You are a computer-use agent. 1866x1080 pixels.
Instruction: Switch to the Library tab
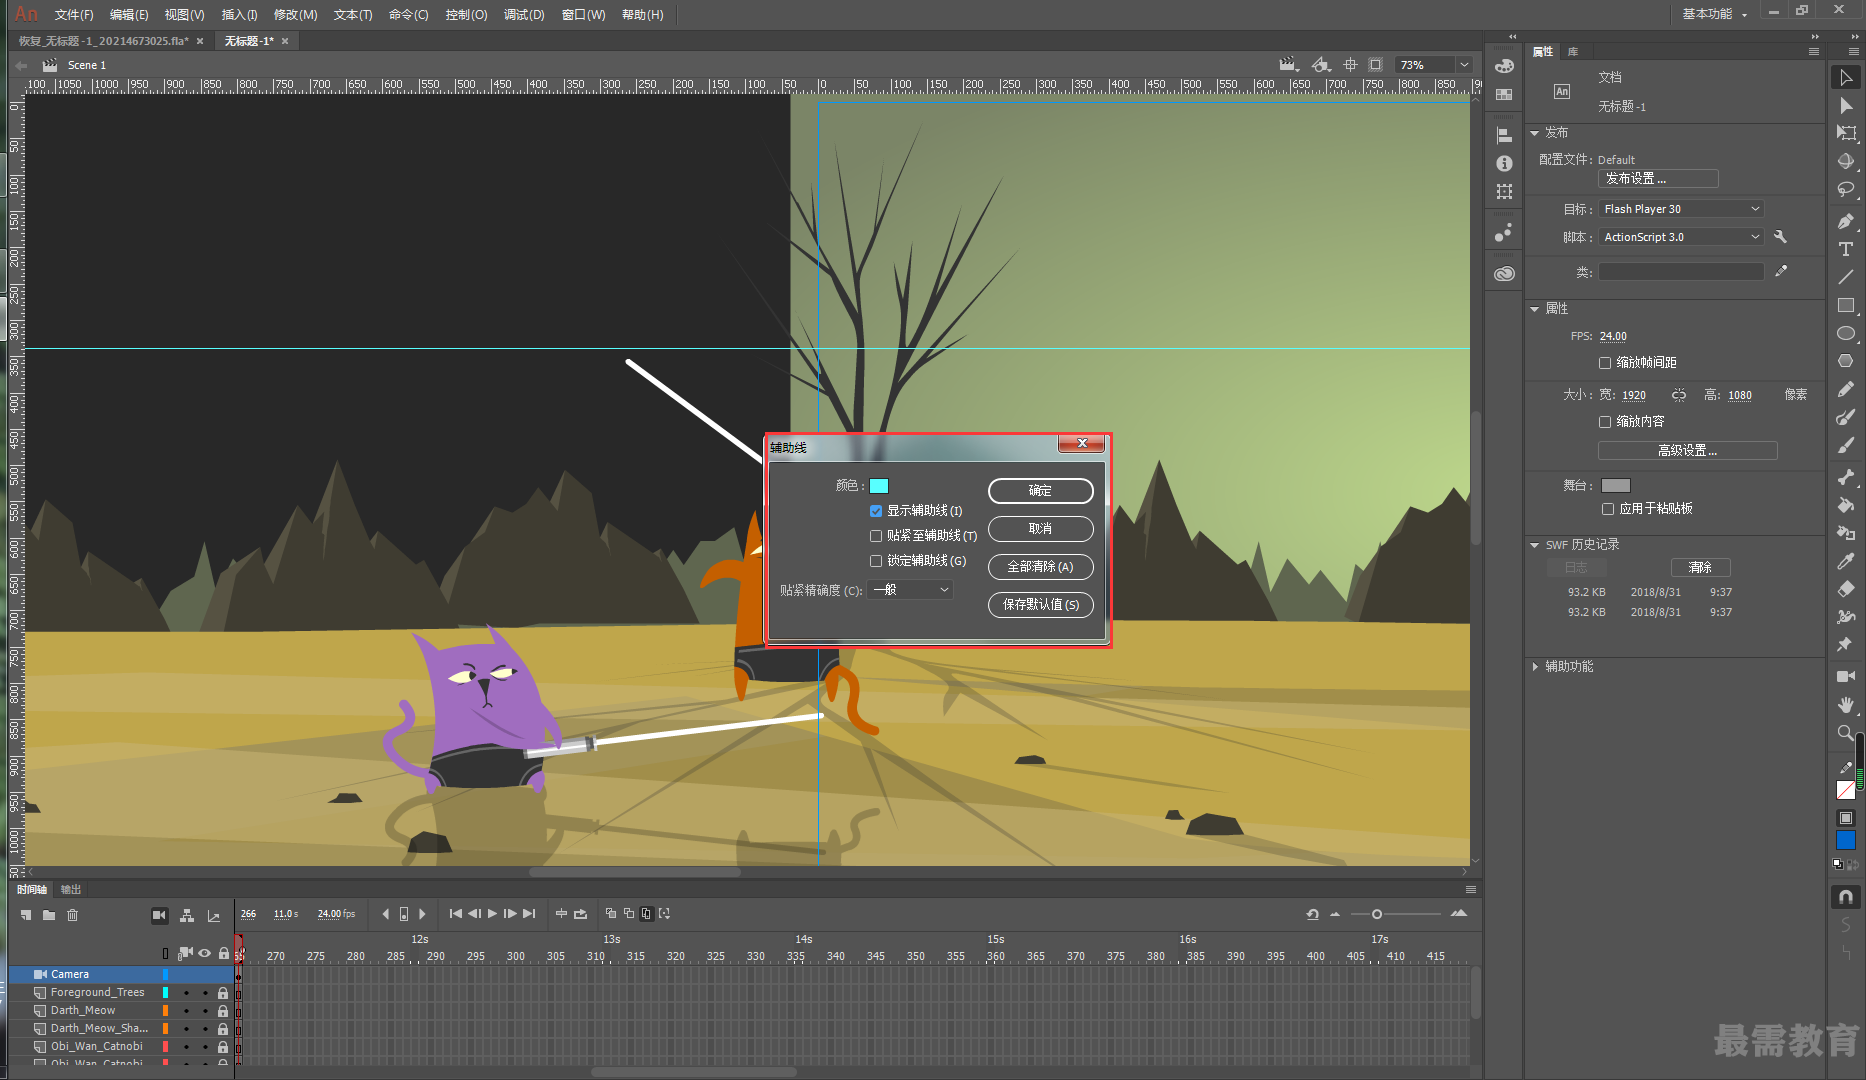tap(1573, 51)
